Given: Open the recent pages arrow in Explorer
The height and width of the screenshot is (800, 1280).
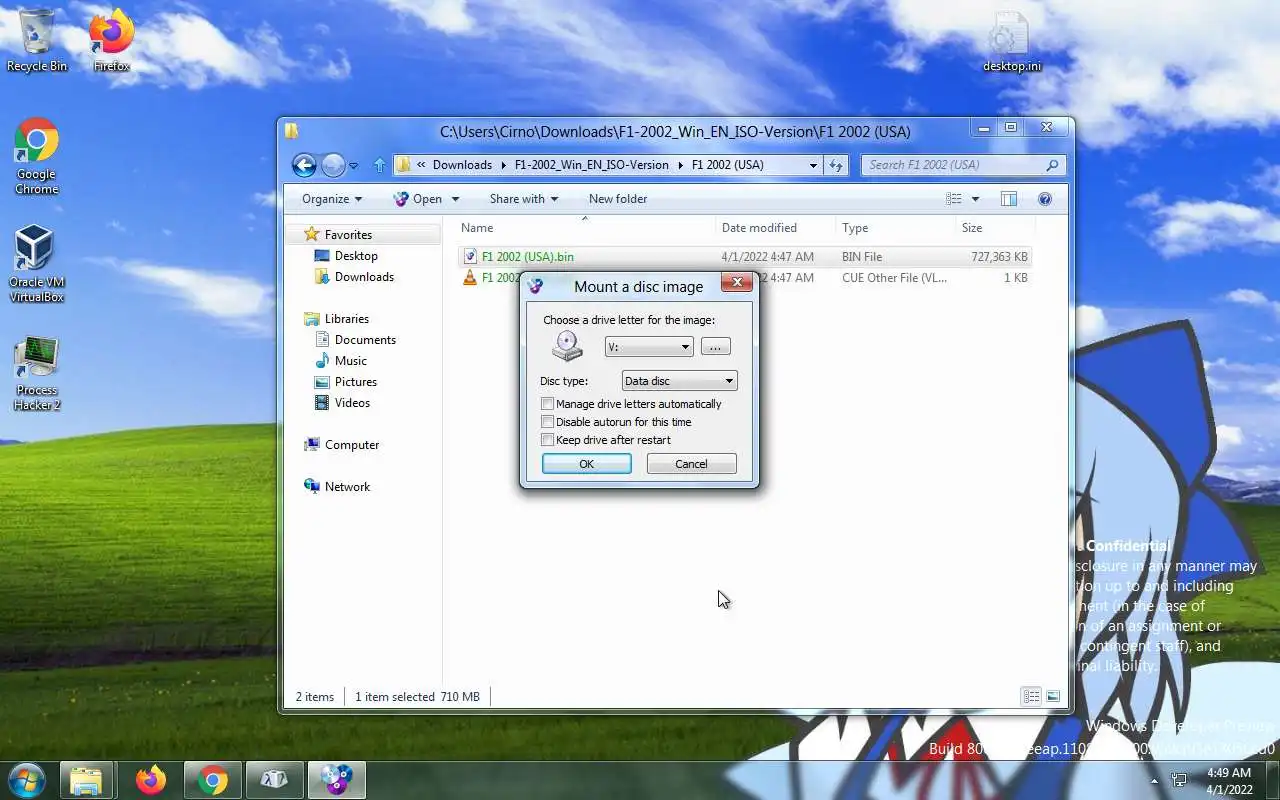Looking at the screenshot, I should (353, 166).
